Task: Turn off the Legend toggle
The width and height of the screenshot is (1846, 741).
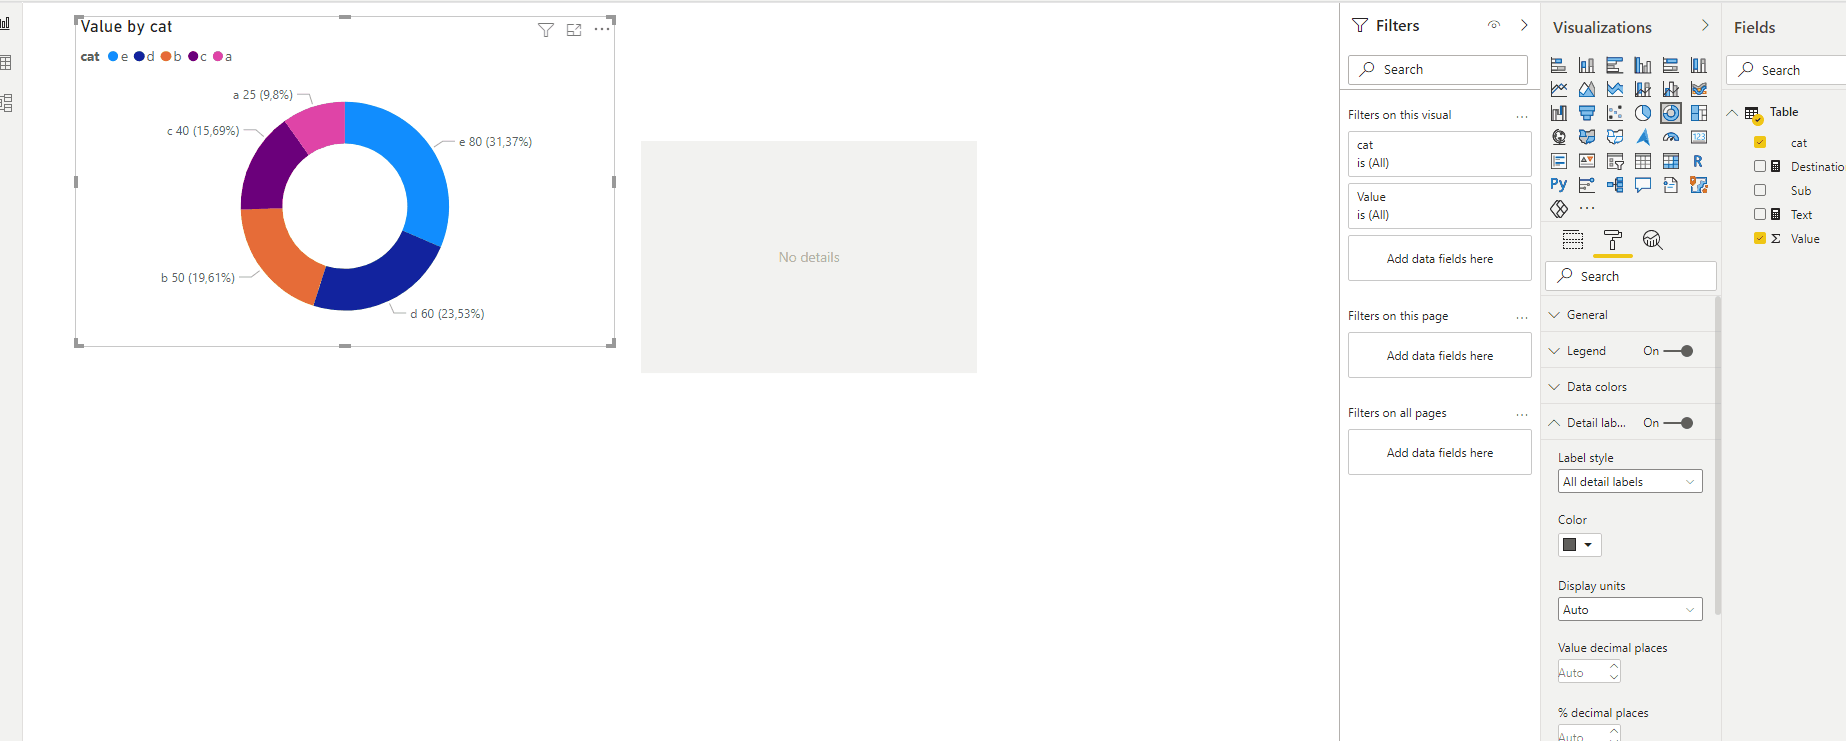Action: tap(1678, 351)
